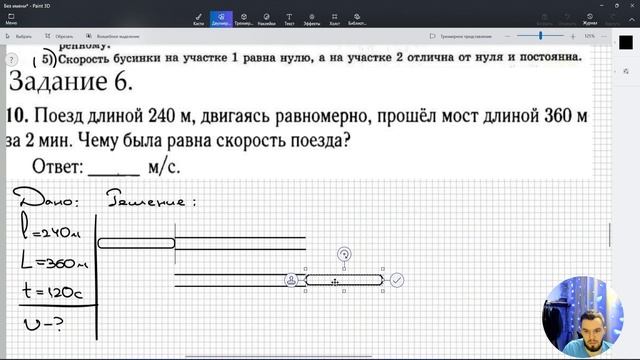Toggle the 3D view mode
The width and height of the screenshot is (640, 360).
coord(461,36)
